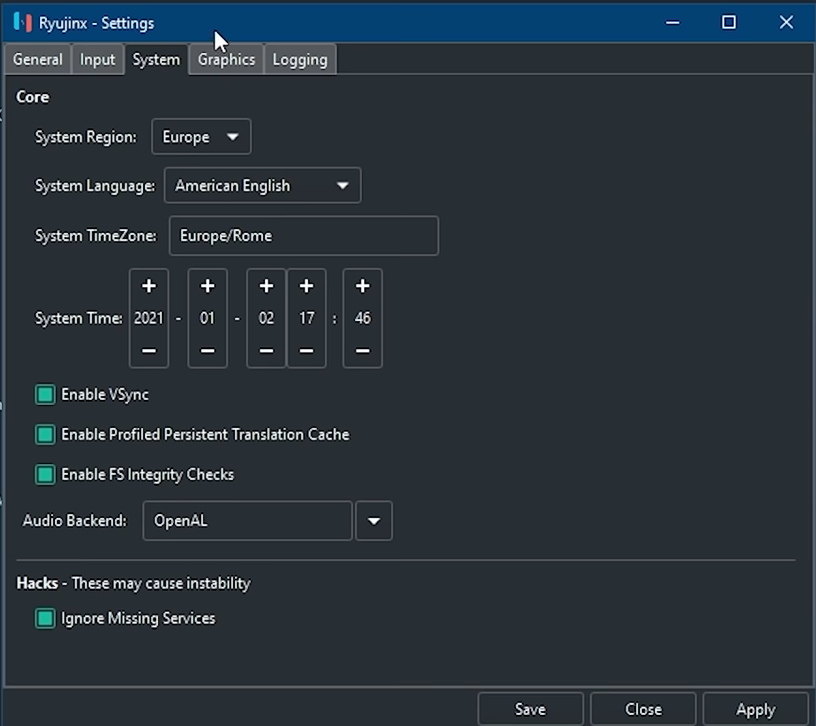Toggle Ignore Missing Services hack
This screenshot has width=816, height=726.
click(x=45, y=619)
